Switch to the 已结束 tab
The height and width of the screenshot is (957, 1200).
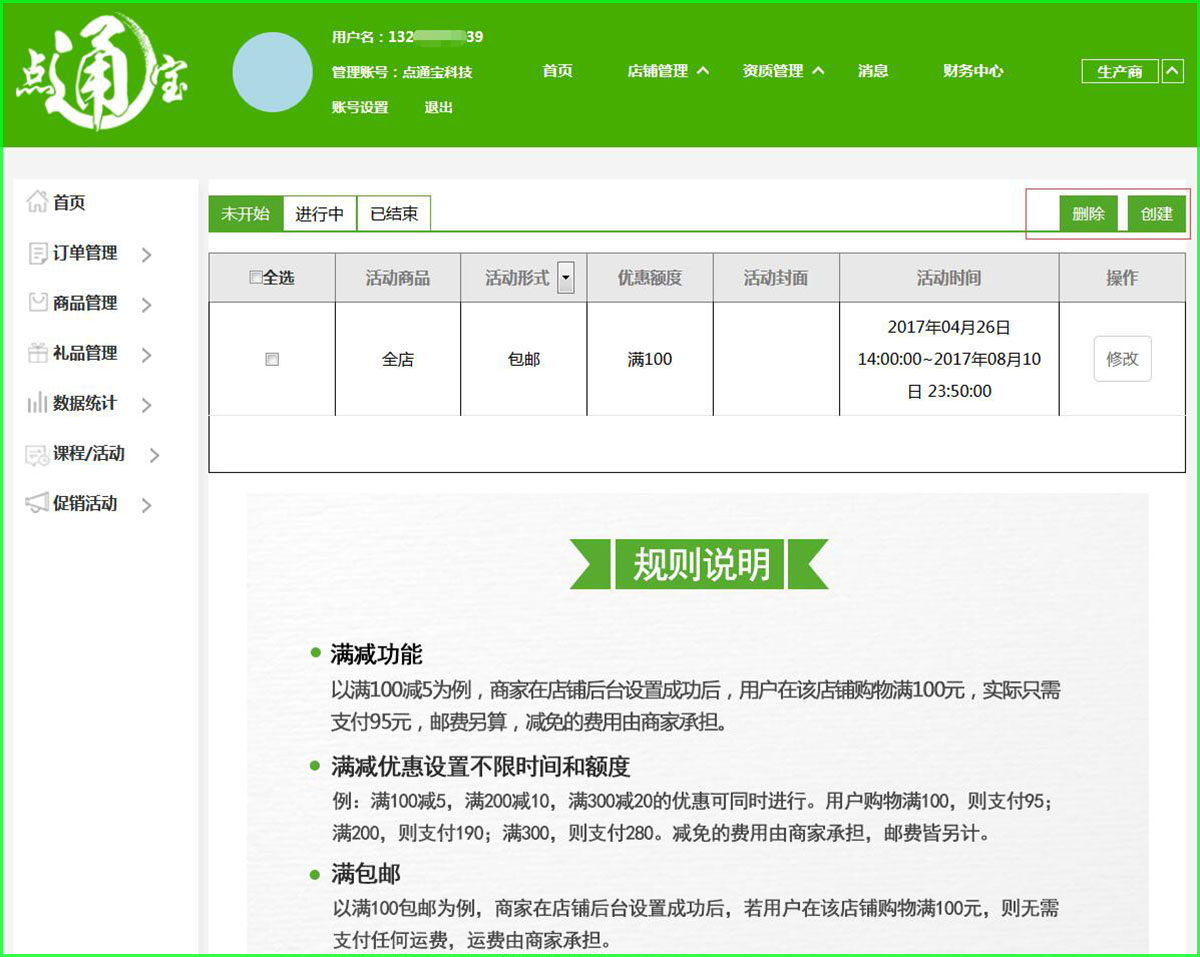pos(394,214)
